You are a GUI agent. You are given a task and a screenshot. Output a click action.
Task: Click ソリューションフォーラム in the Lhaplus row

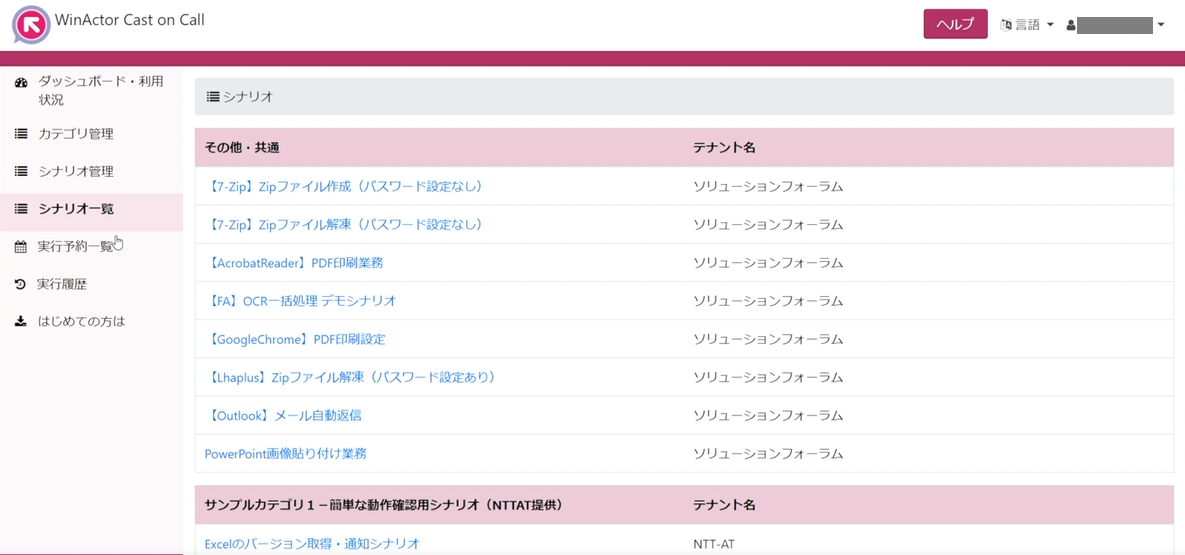tap(768, 377)
